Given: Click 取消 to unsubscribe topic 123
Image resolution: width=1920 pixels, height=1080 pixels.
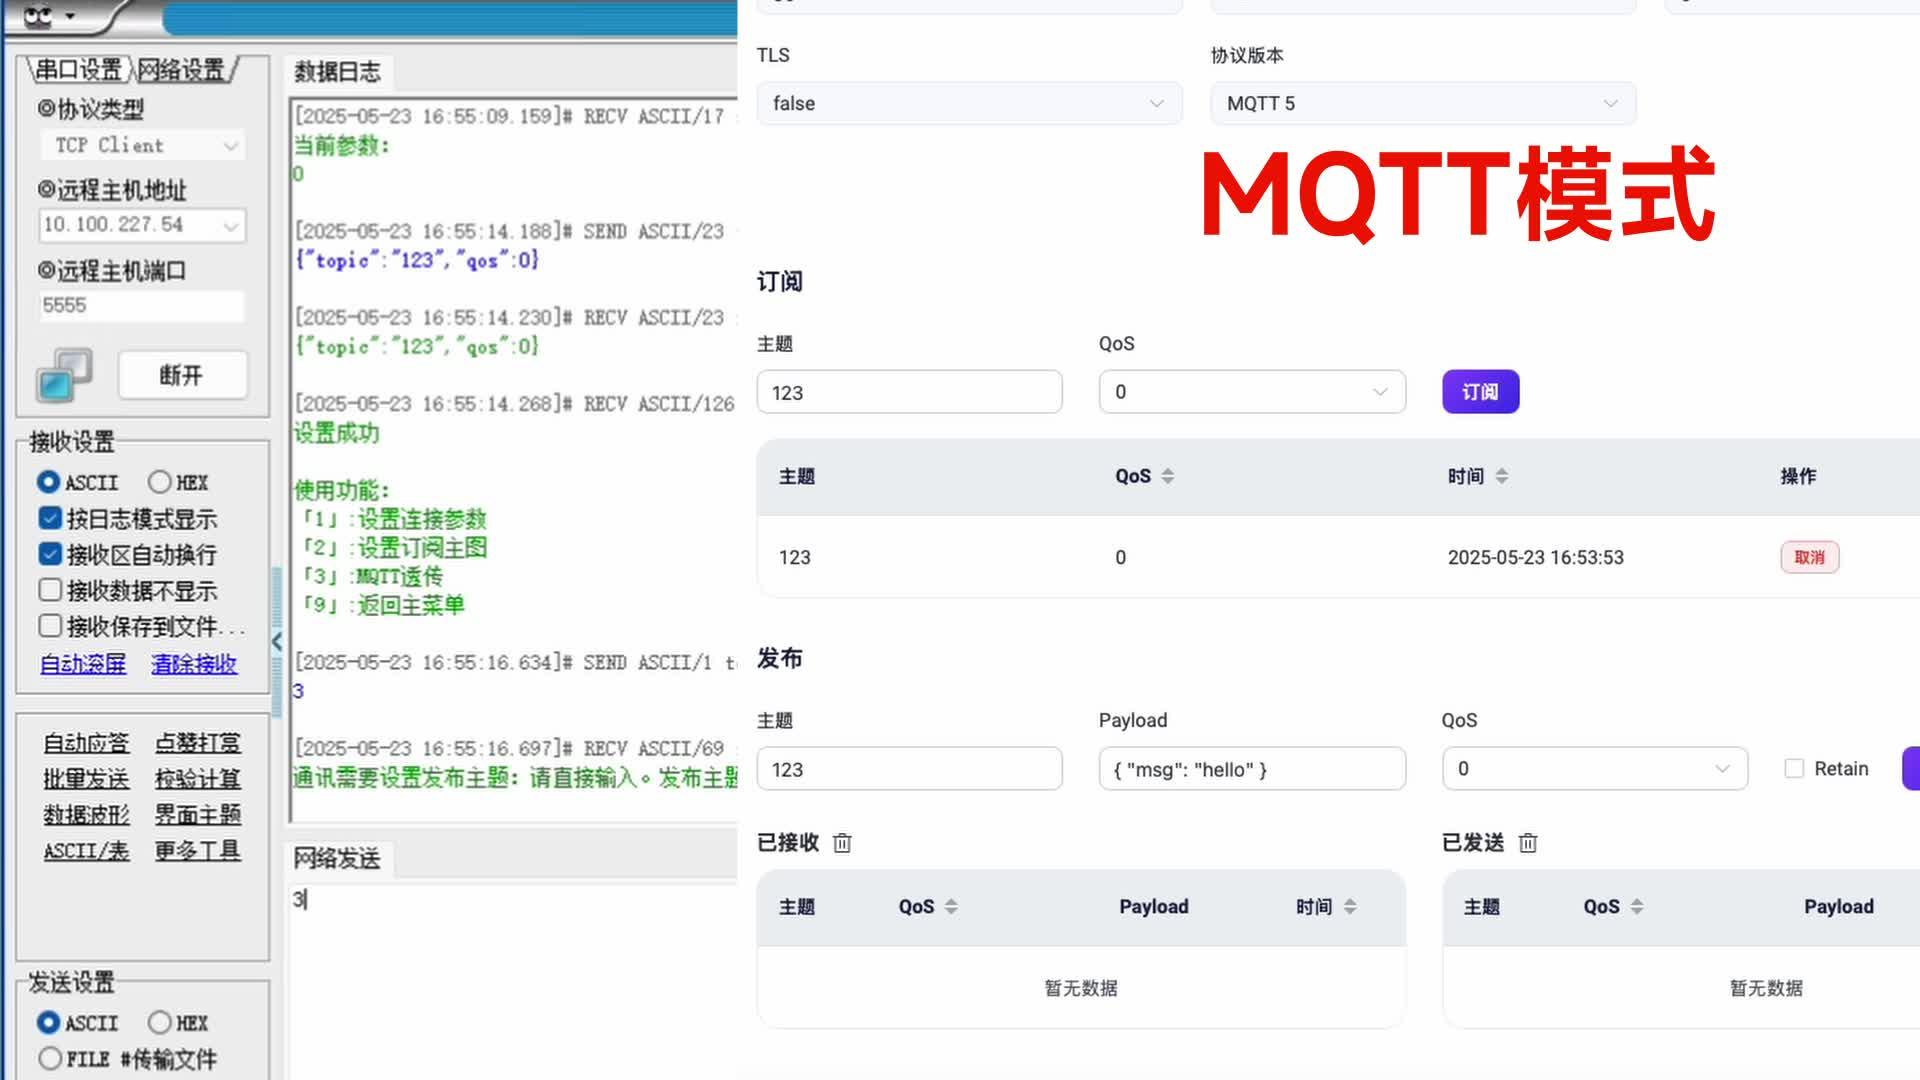Looking at the screenshot, I should pyautogui.click(x=1809, y=557).
